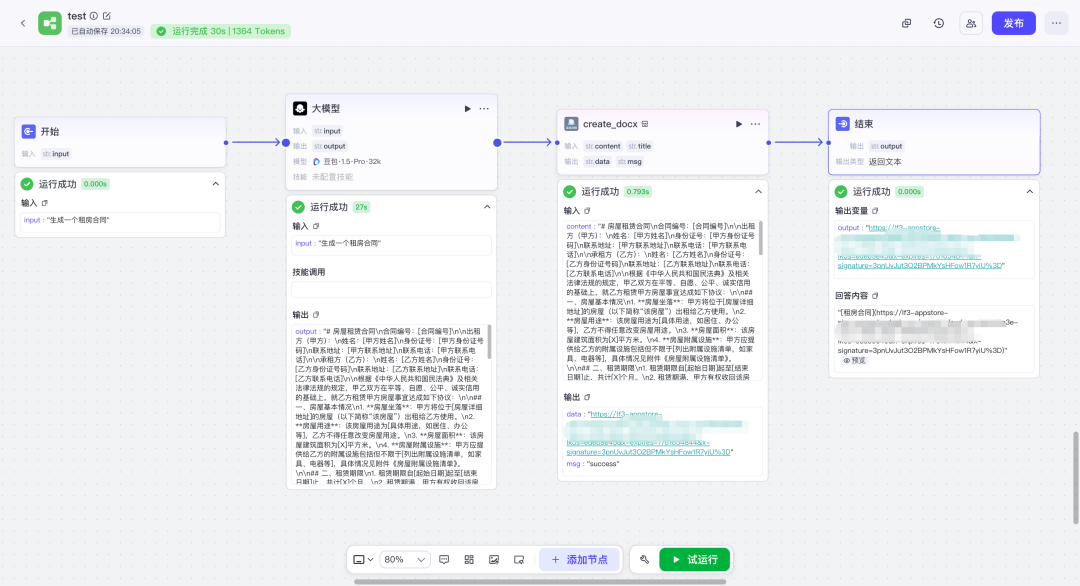Click the 添加节点 add node button
Image resolution: width=1080 pixels, height=586 pixels.
point(580,559)
